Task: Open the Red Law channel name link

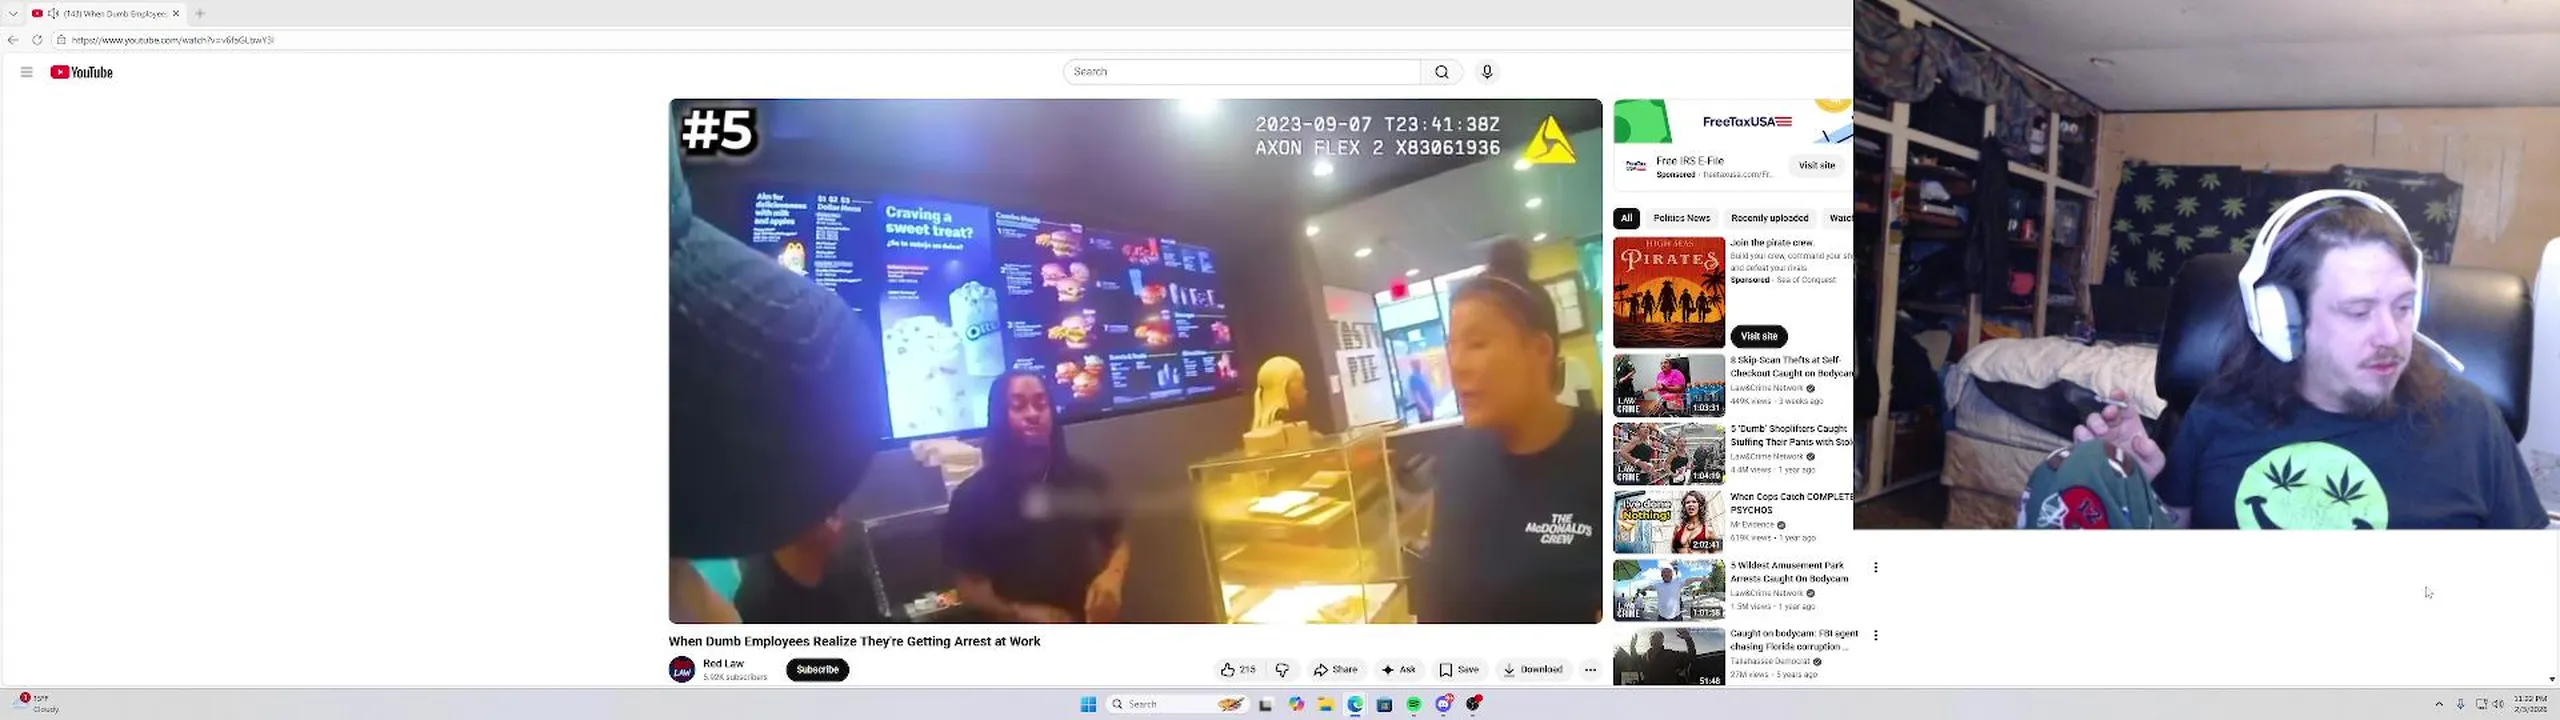Action: pyautogui.click(x=723, y=664)
